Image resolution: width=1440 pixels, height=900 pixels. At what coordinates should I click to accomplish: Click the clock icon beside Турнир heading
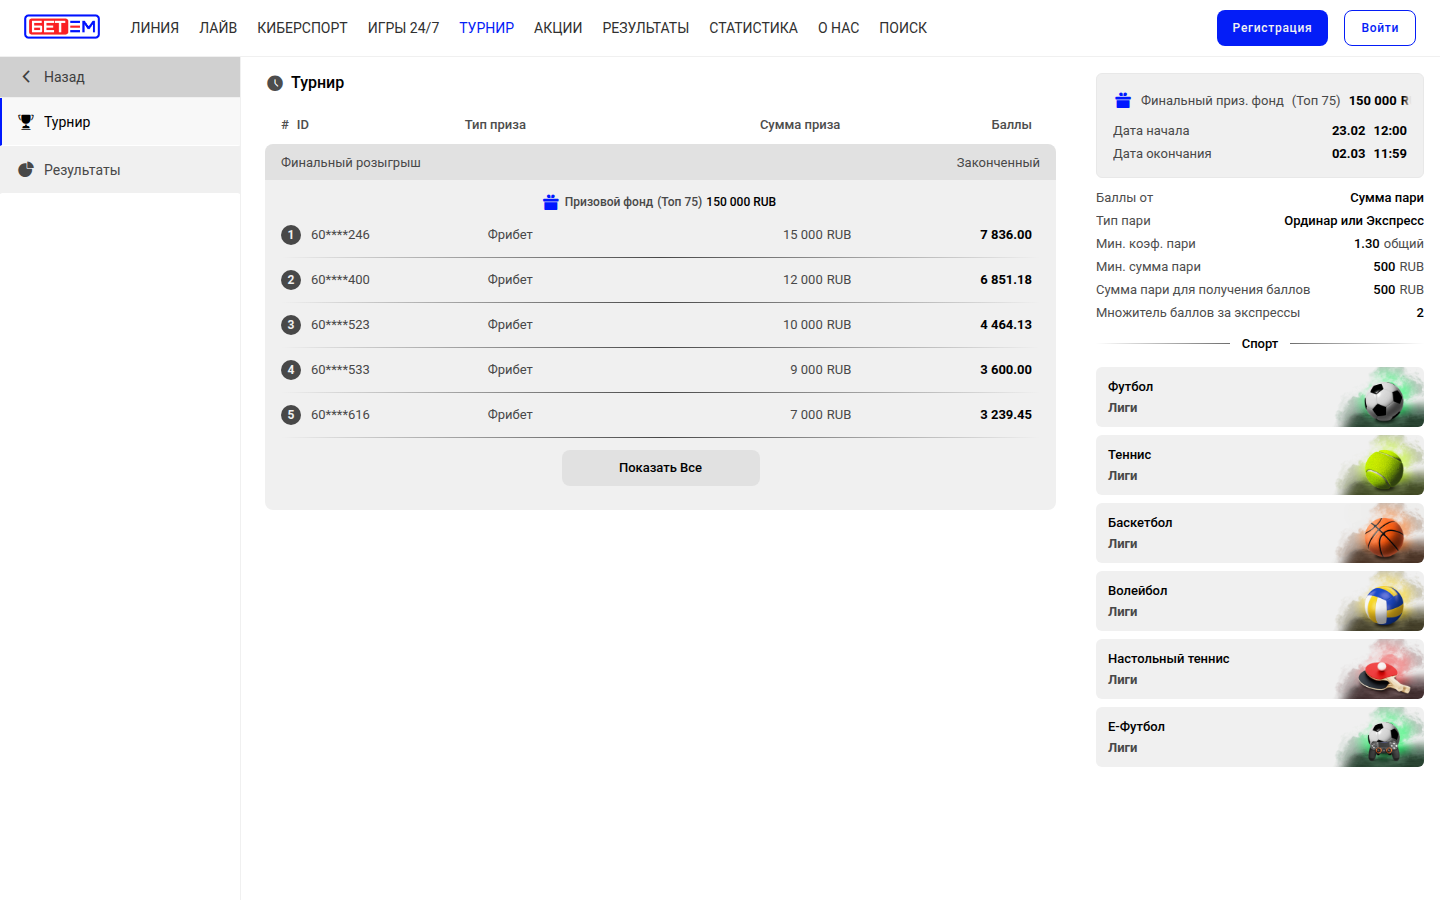[275, 83]
